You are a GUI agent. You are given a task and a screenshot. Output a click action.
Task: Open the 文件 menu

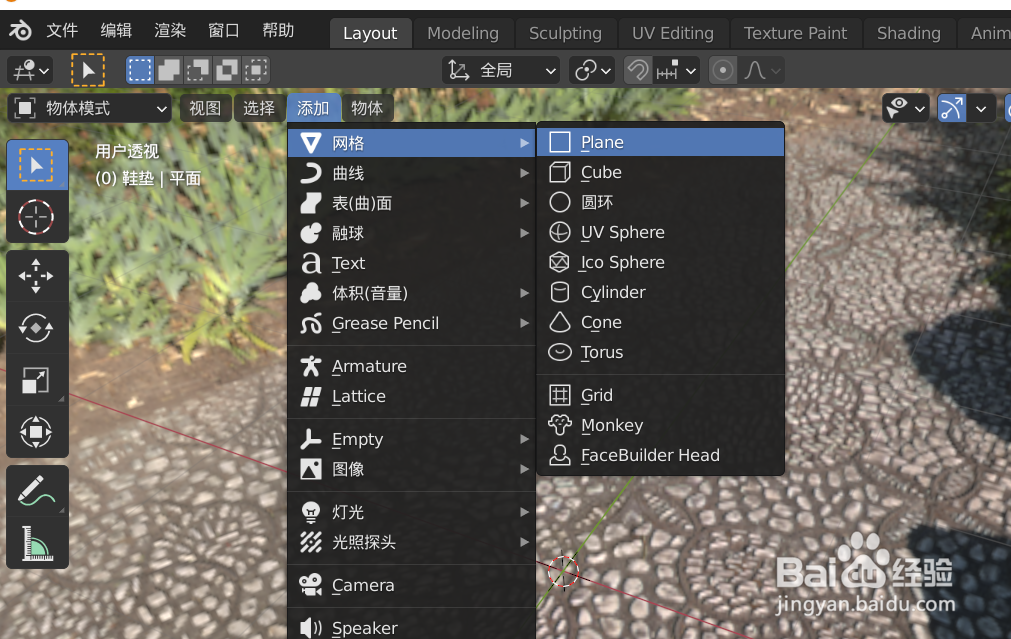62,30
